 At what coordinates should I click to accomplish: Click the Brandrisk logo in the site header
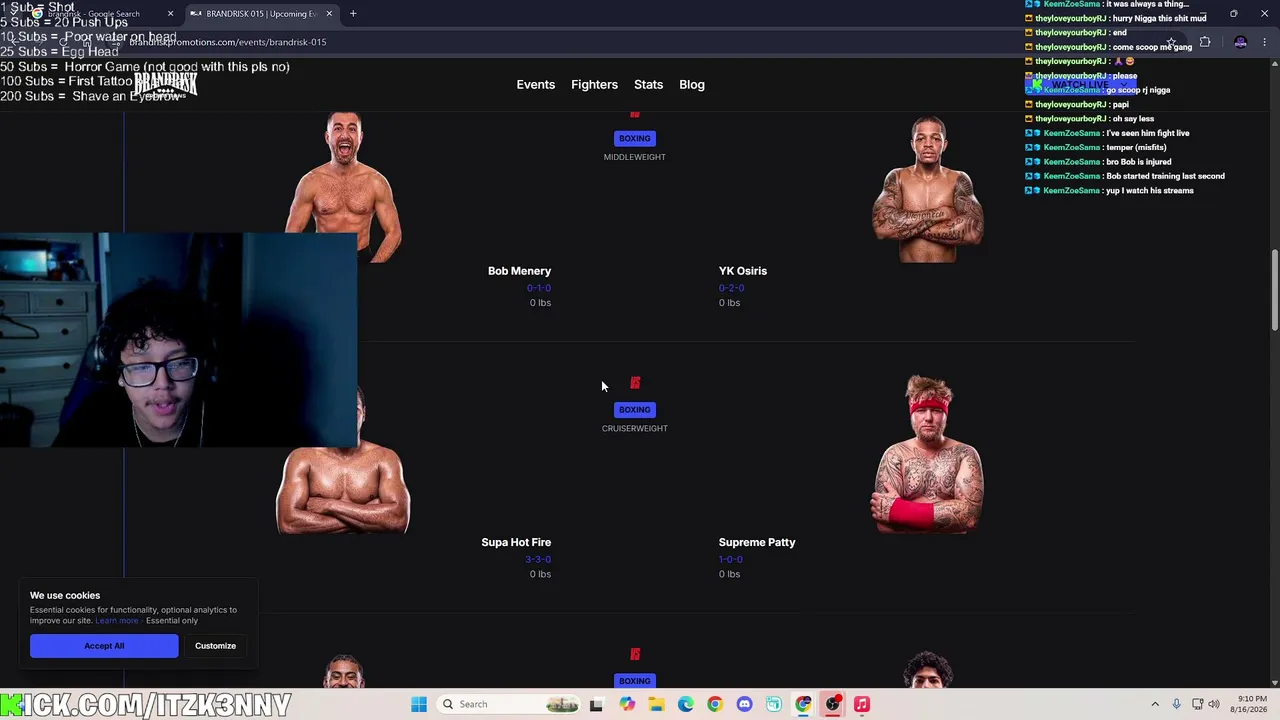(166, 84)
